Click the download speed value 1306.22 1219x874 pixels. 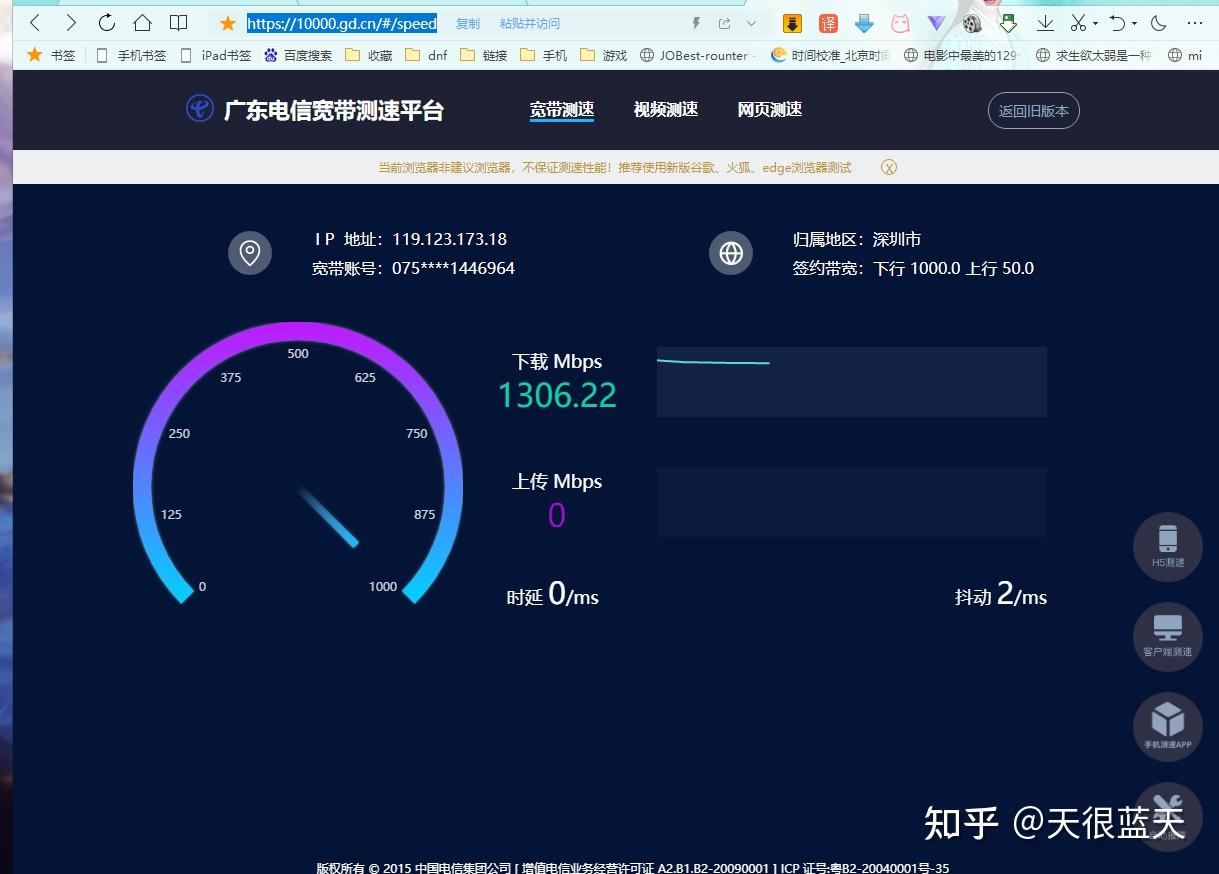point(557,396)
